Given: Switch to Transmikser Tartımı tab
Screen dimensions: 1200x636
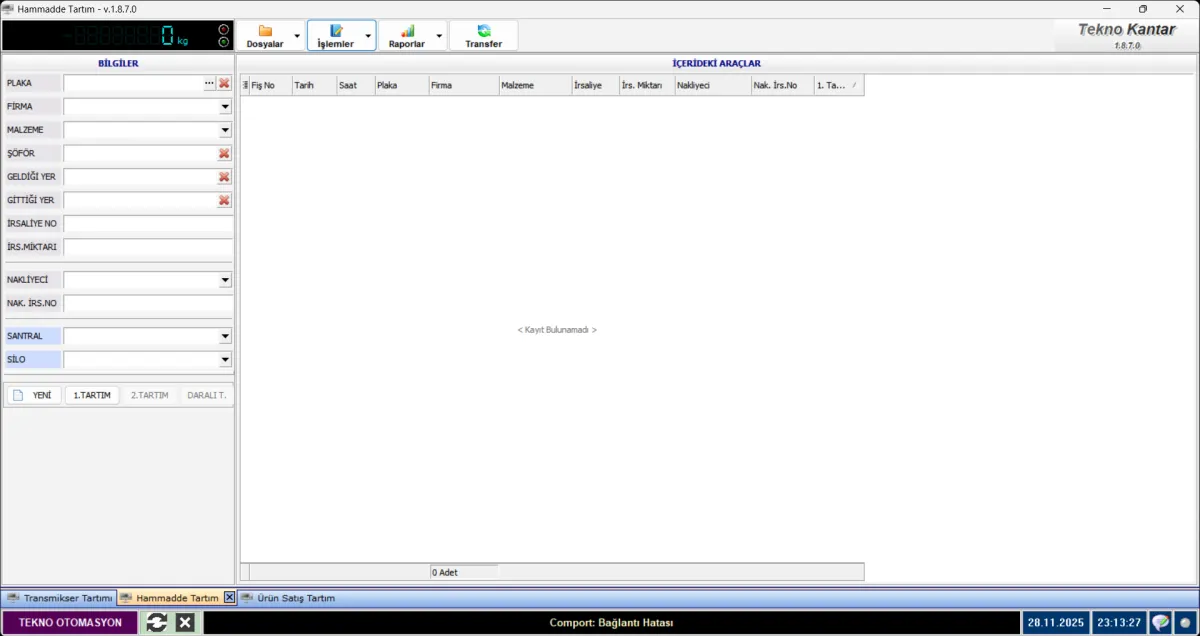Looking at the screenshot, I should [59, 598].
